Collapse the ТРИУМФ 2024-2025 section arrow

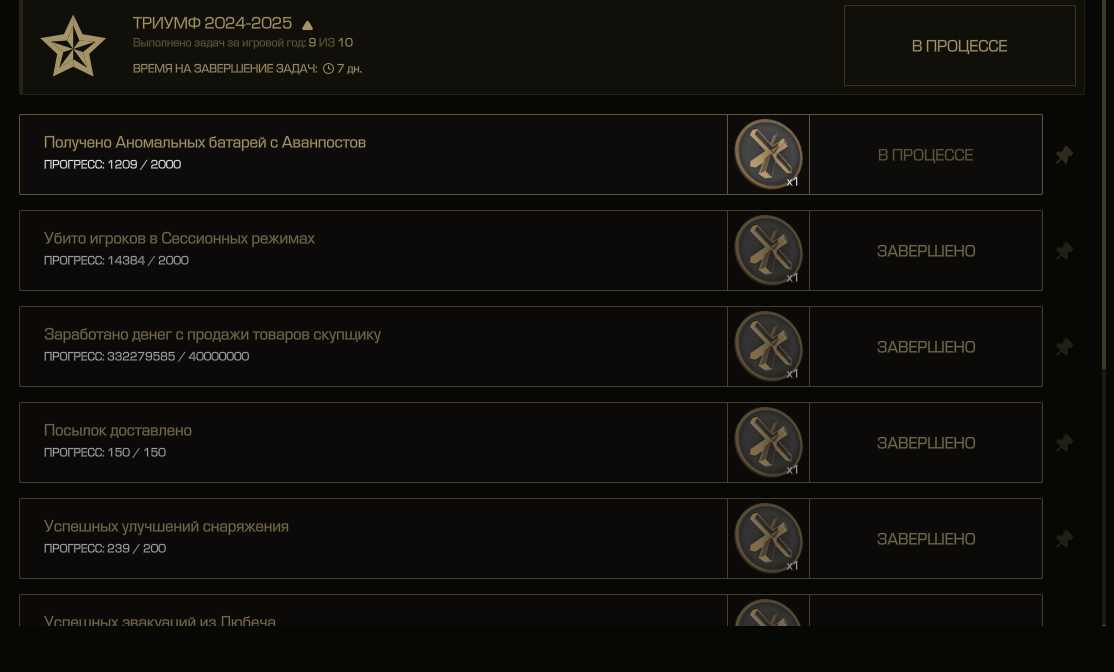pyautogui.click(x=308, y=26)
